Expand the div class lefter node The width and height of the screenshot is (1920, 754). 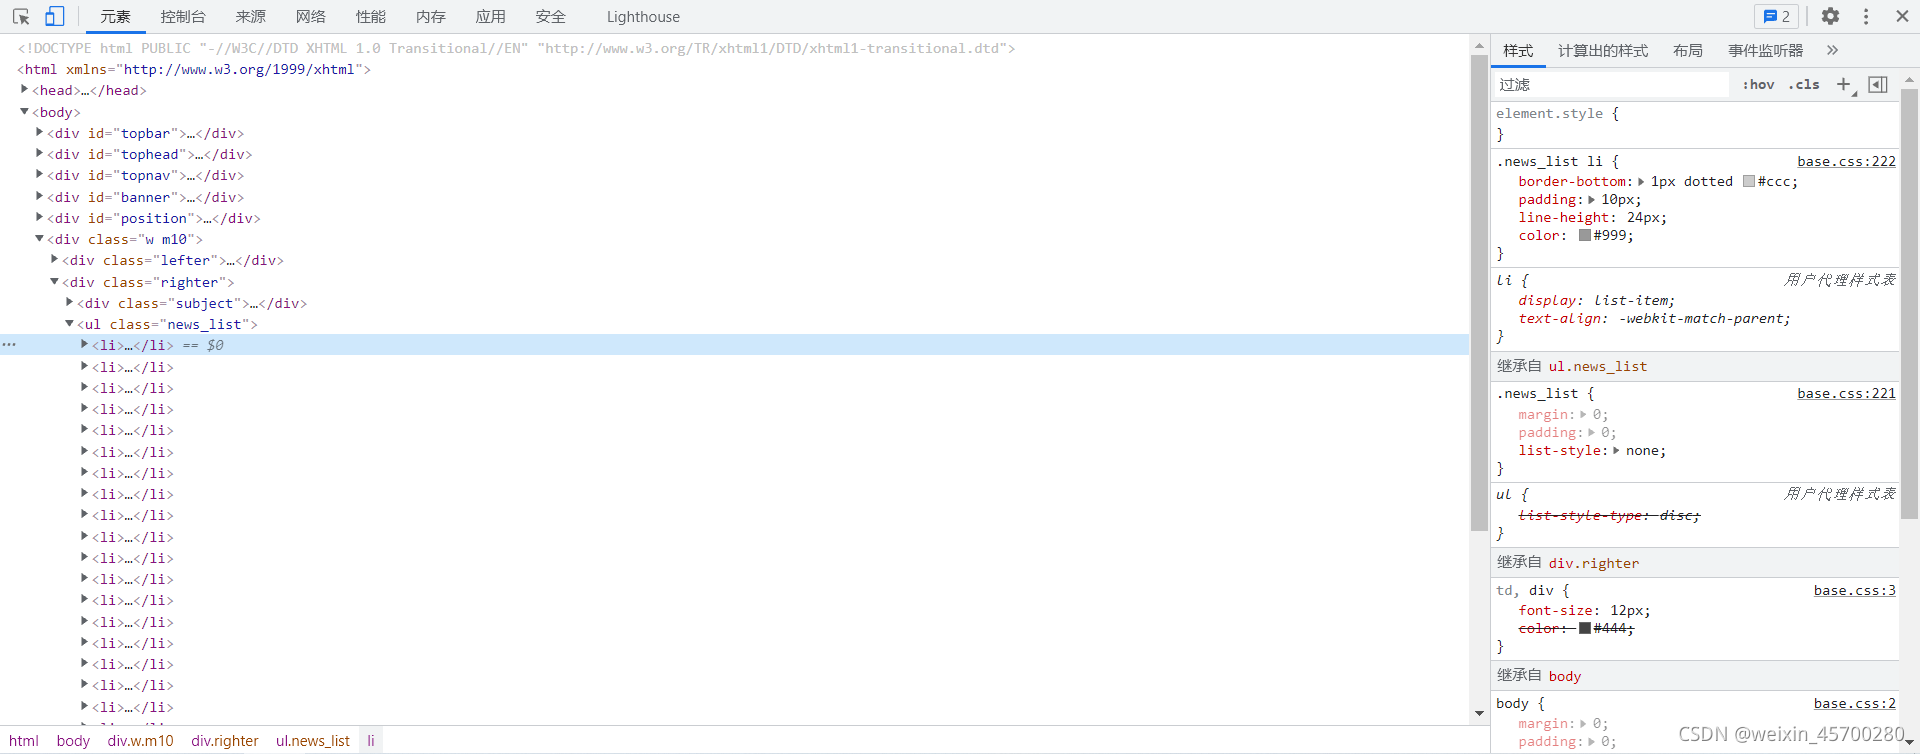point(55,259)
